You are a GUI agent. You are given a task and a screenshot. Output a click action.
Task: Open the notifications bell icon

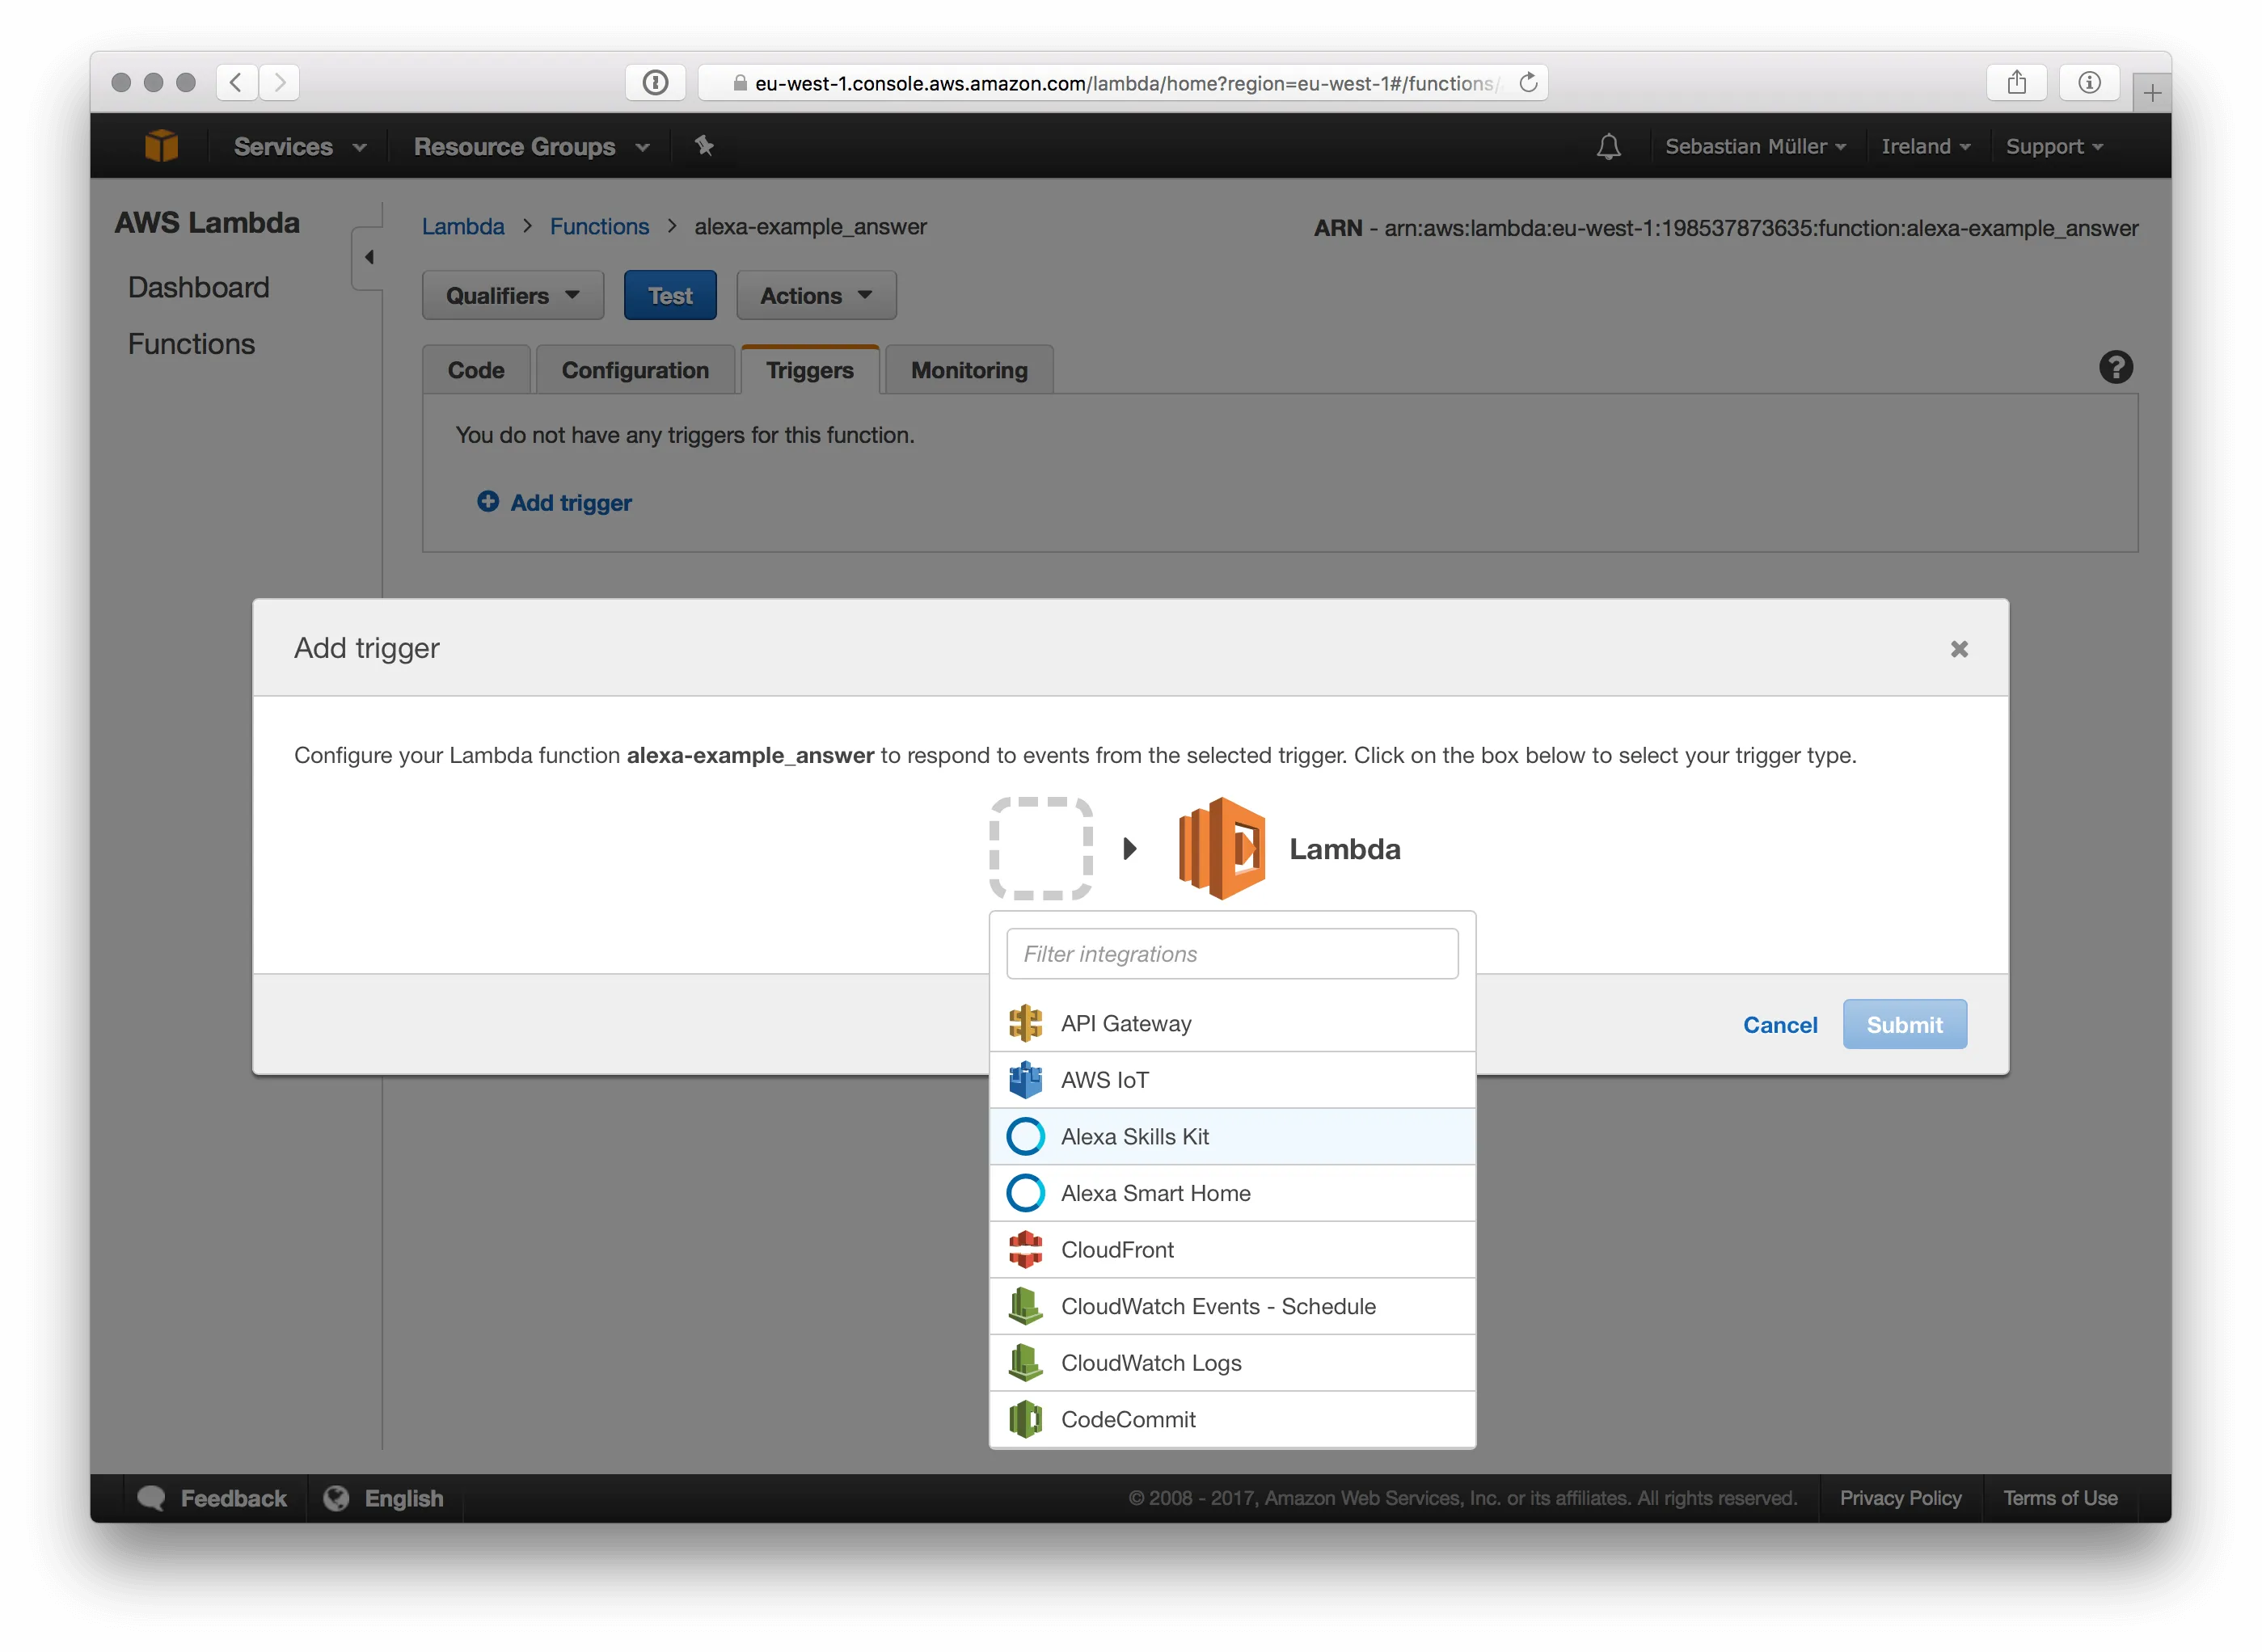click(x=1608, y=146)
